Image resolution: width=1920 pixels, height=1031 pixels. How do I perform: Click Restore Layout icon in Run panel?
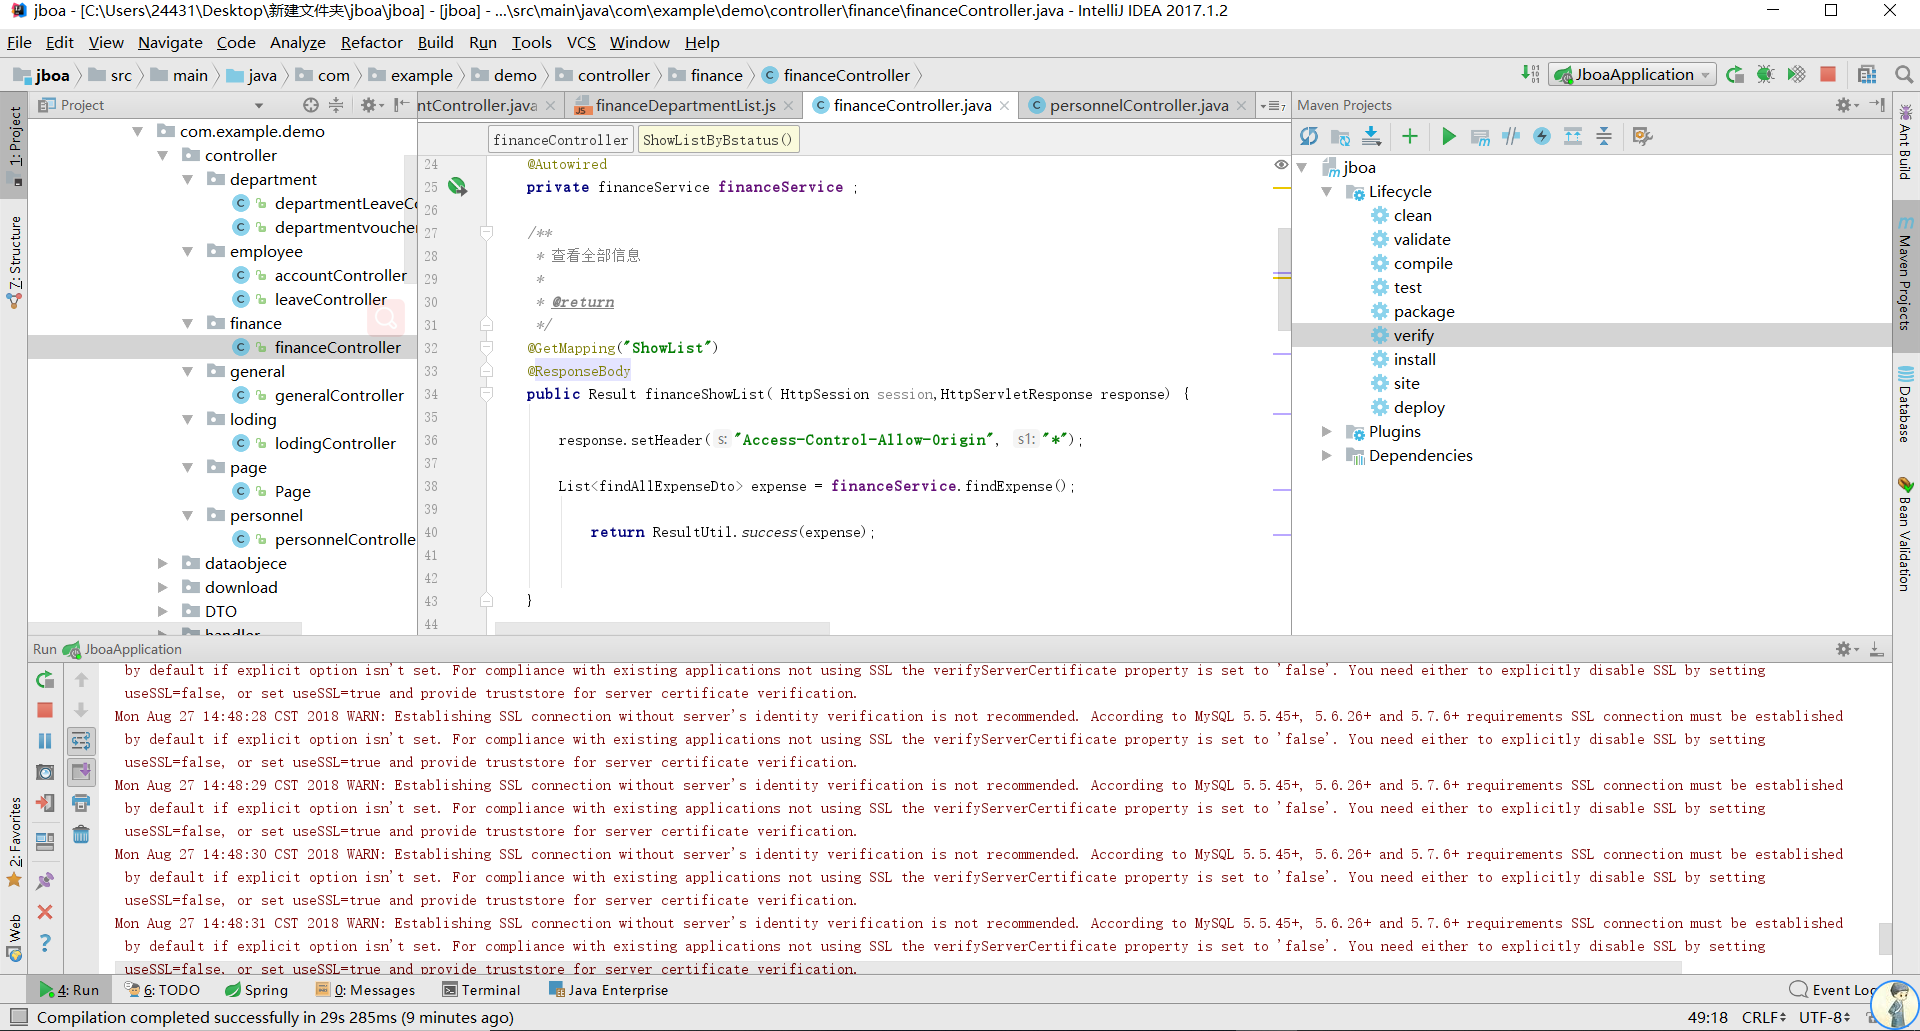(x=45, y=842)
